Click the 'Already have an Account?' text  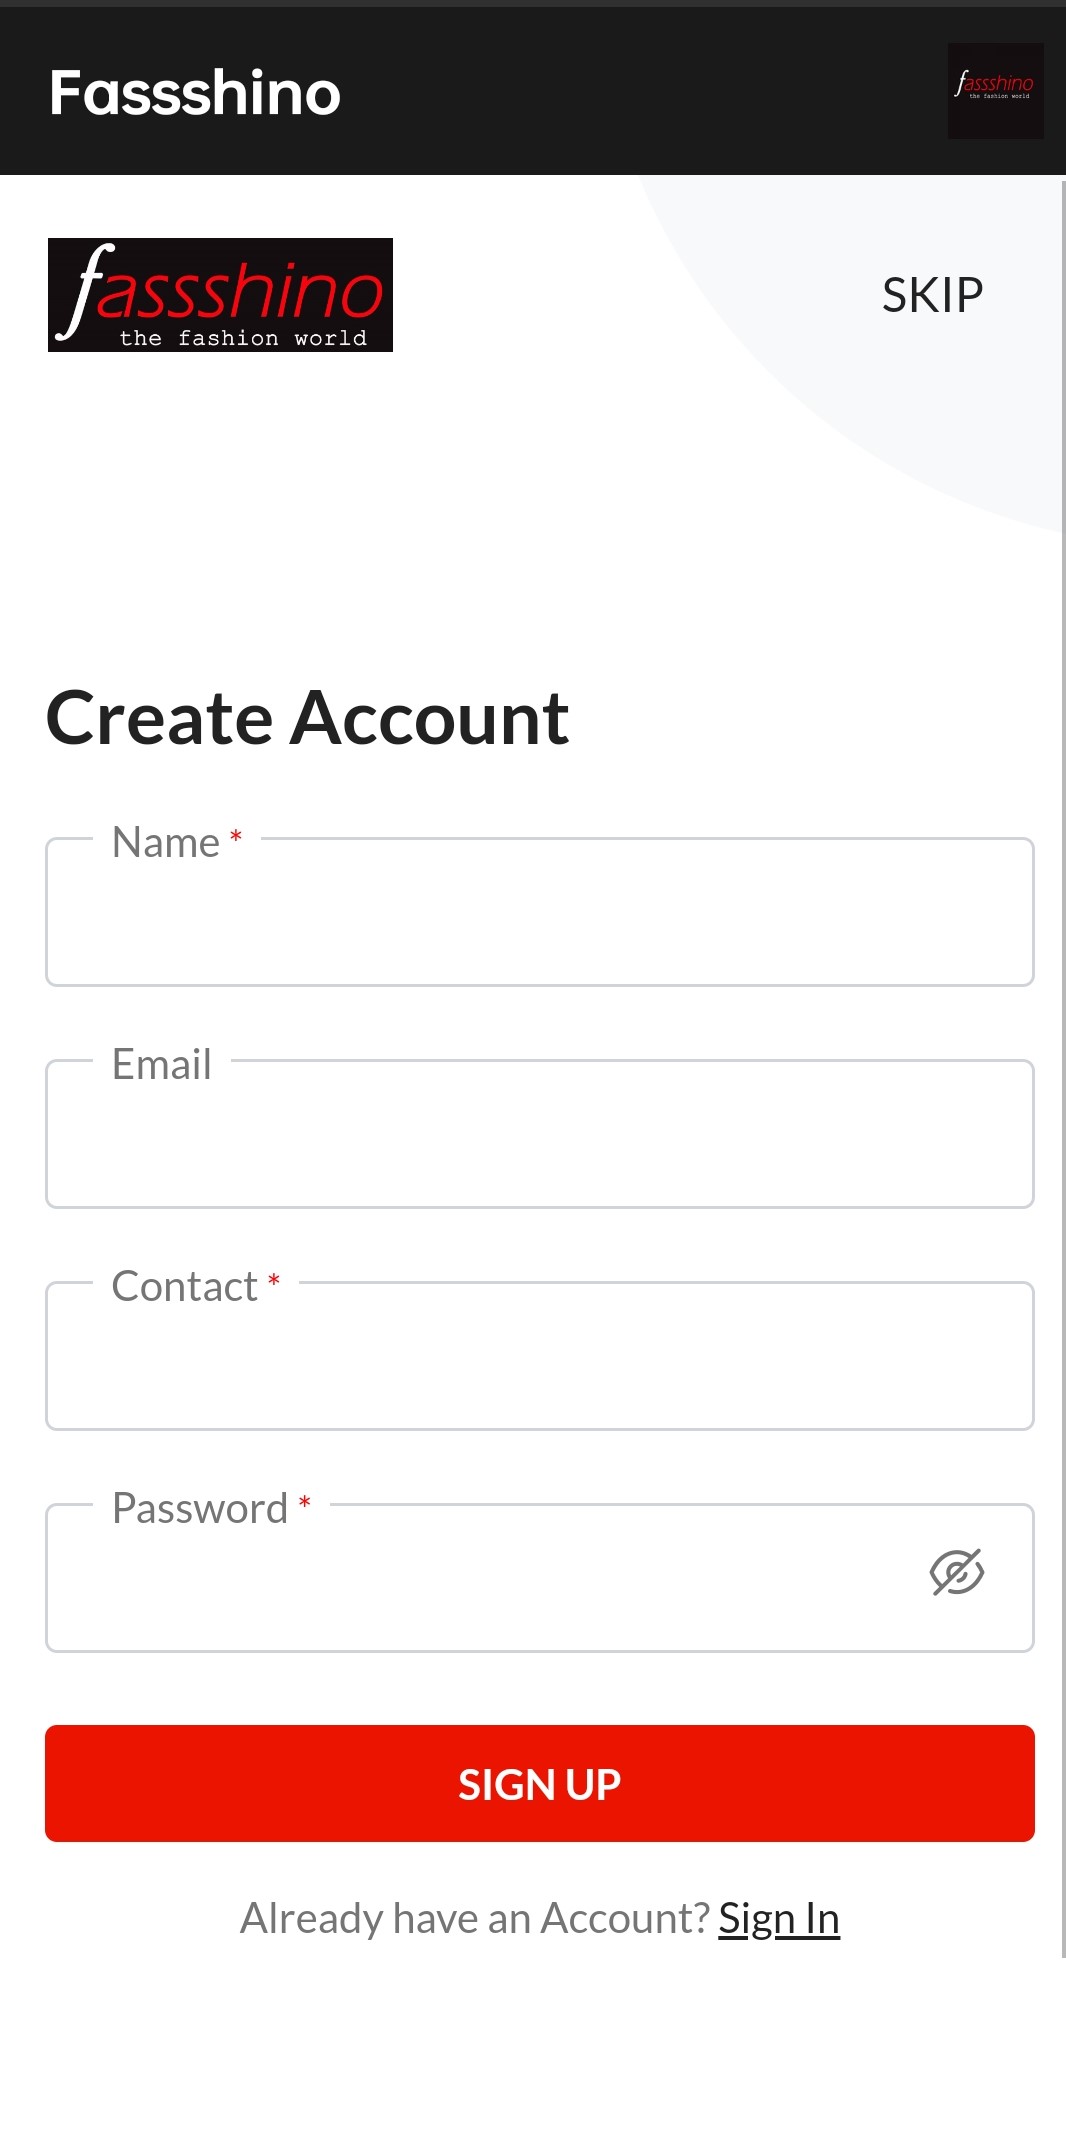(x=475, y=1918)
